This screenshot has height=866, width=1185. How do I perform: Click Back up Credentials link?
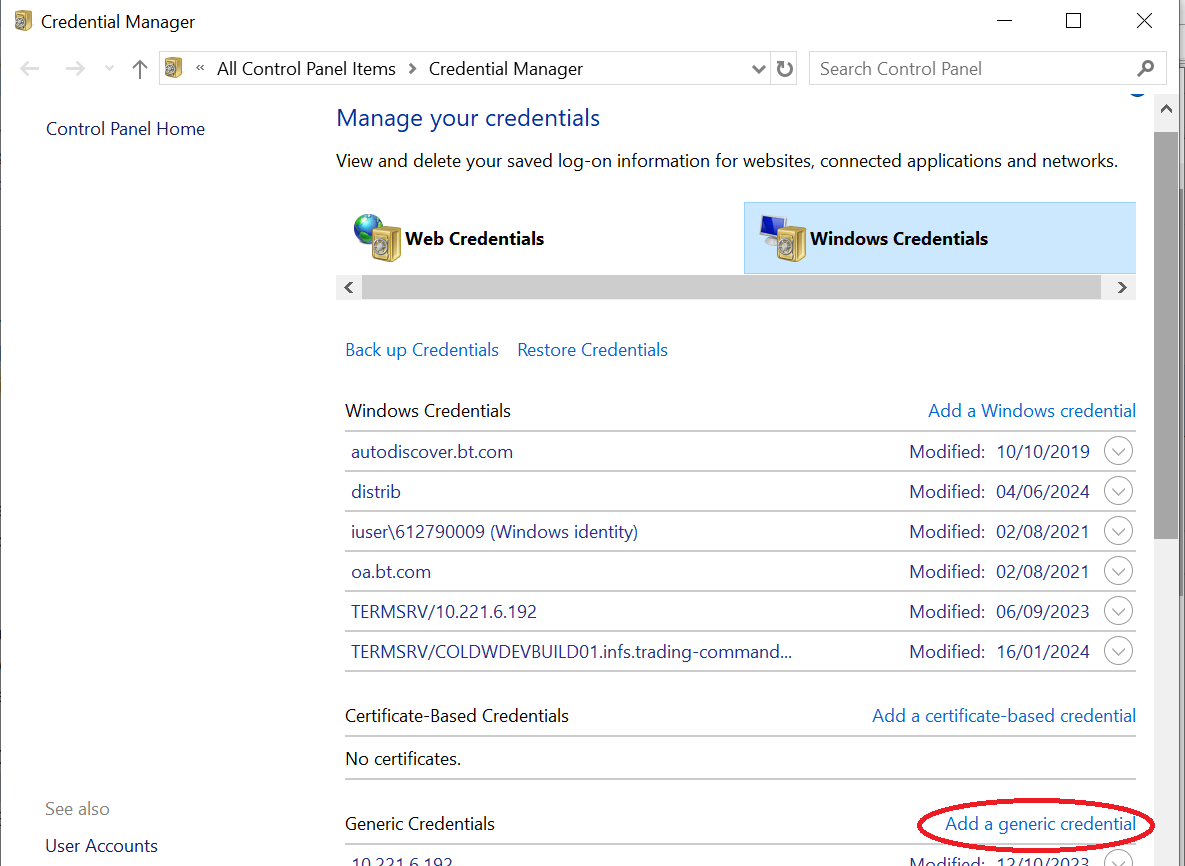coord(422,350)
